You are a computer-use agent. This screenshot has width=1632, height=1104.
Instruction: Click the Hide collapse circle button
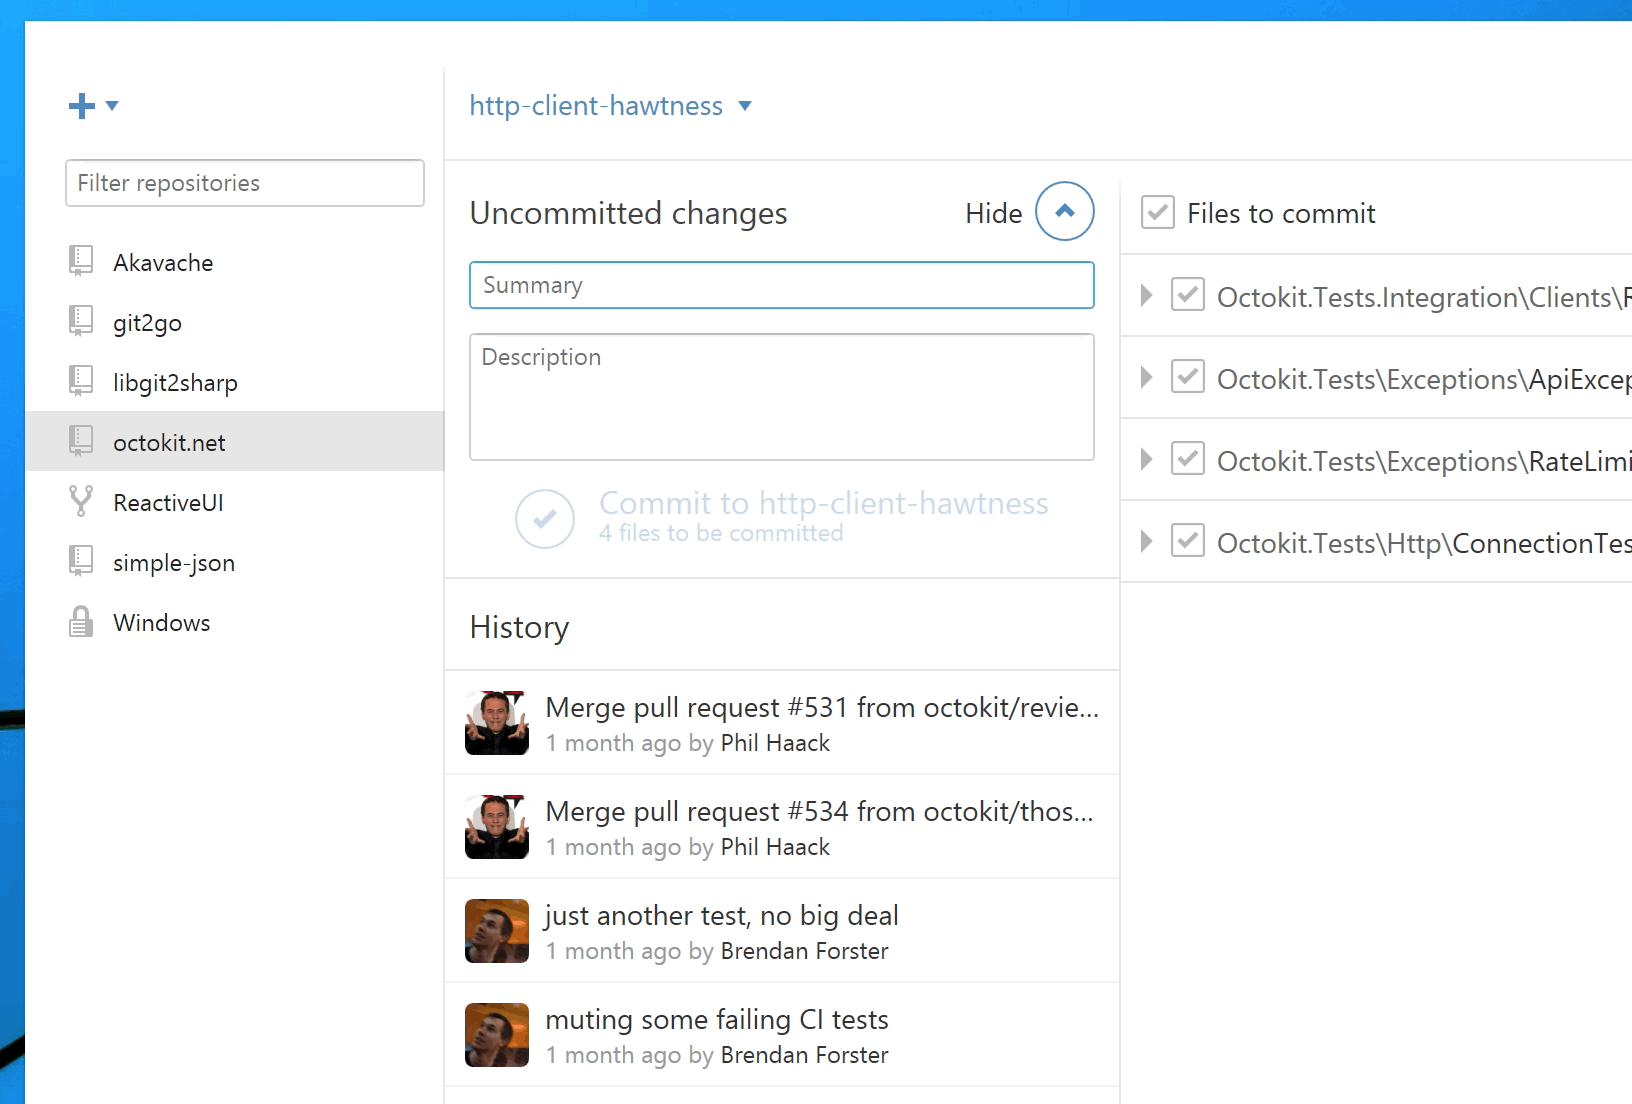coord(1065,211)
